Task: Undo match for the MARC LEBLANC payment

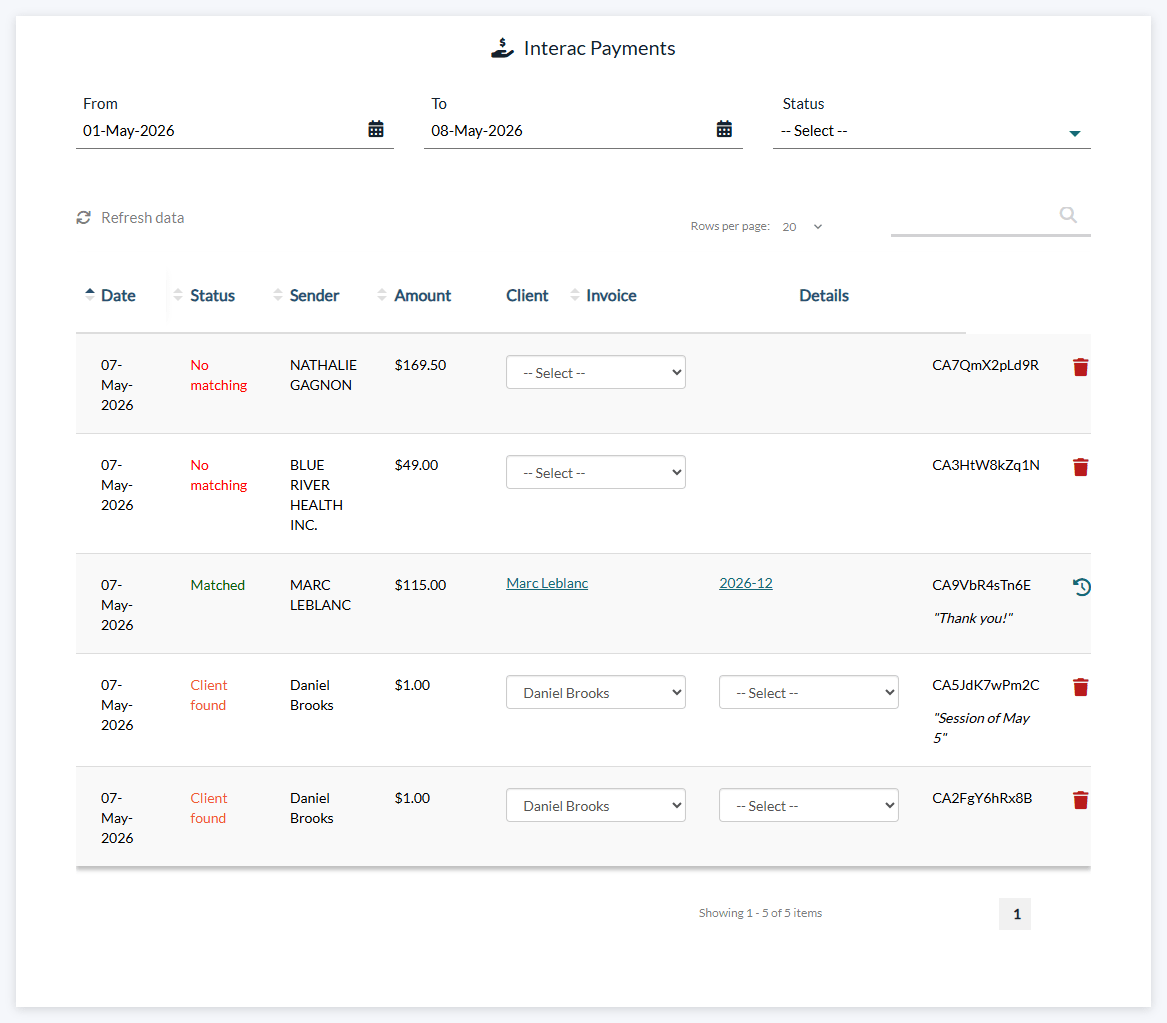Action: pos(1081,587)
